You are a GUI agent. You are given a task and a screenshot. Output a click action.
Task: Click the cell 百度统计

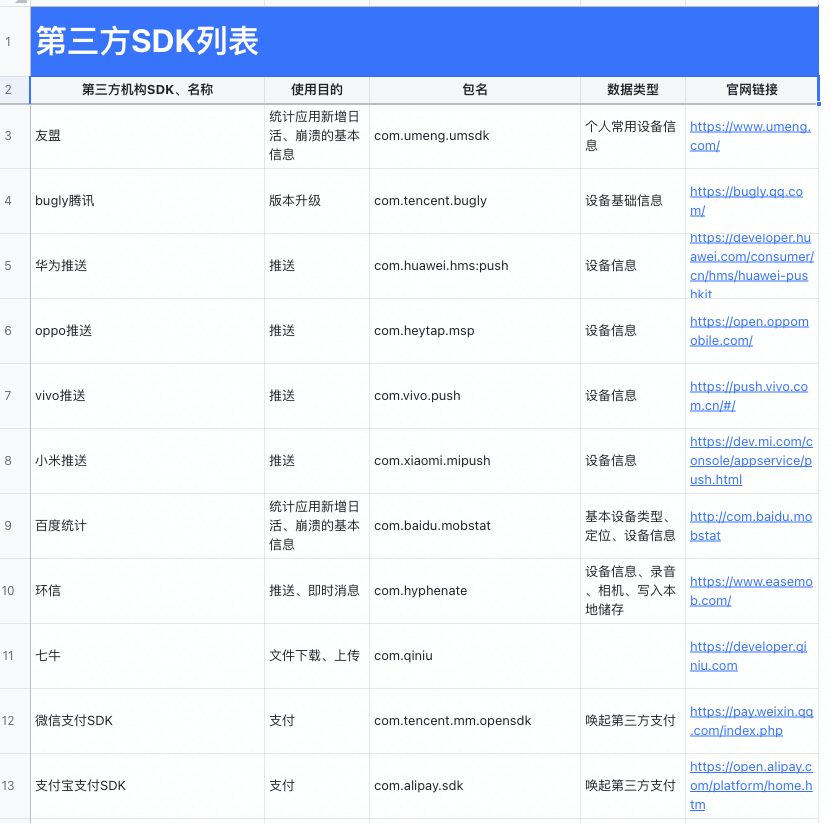(147, 526)
